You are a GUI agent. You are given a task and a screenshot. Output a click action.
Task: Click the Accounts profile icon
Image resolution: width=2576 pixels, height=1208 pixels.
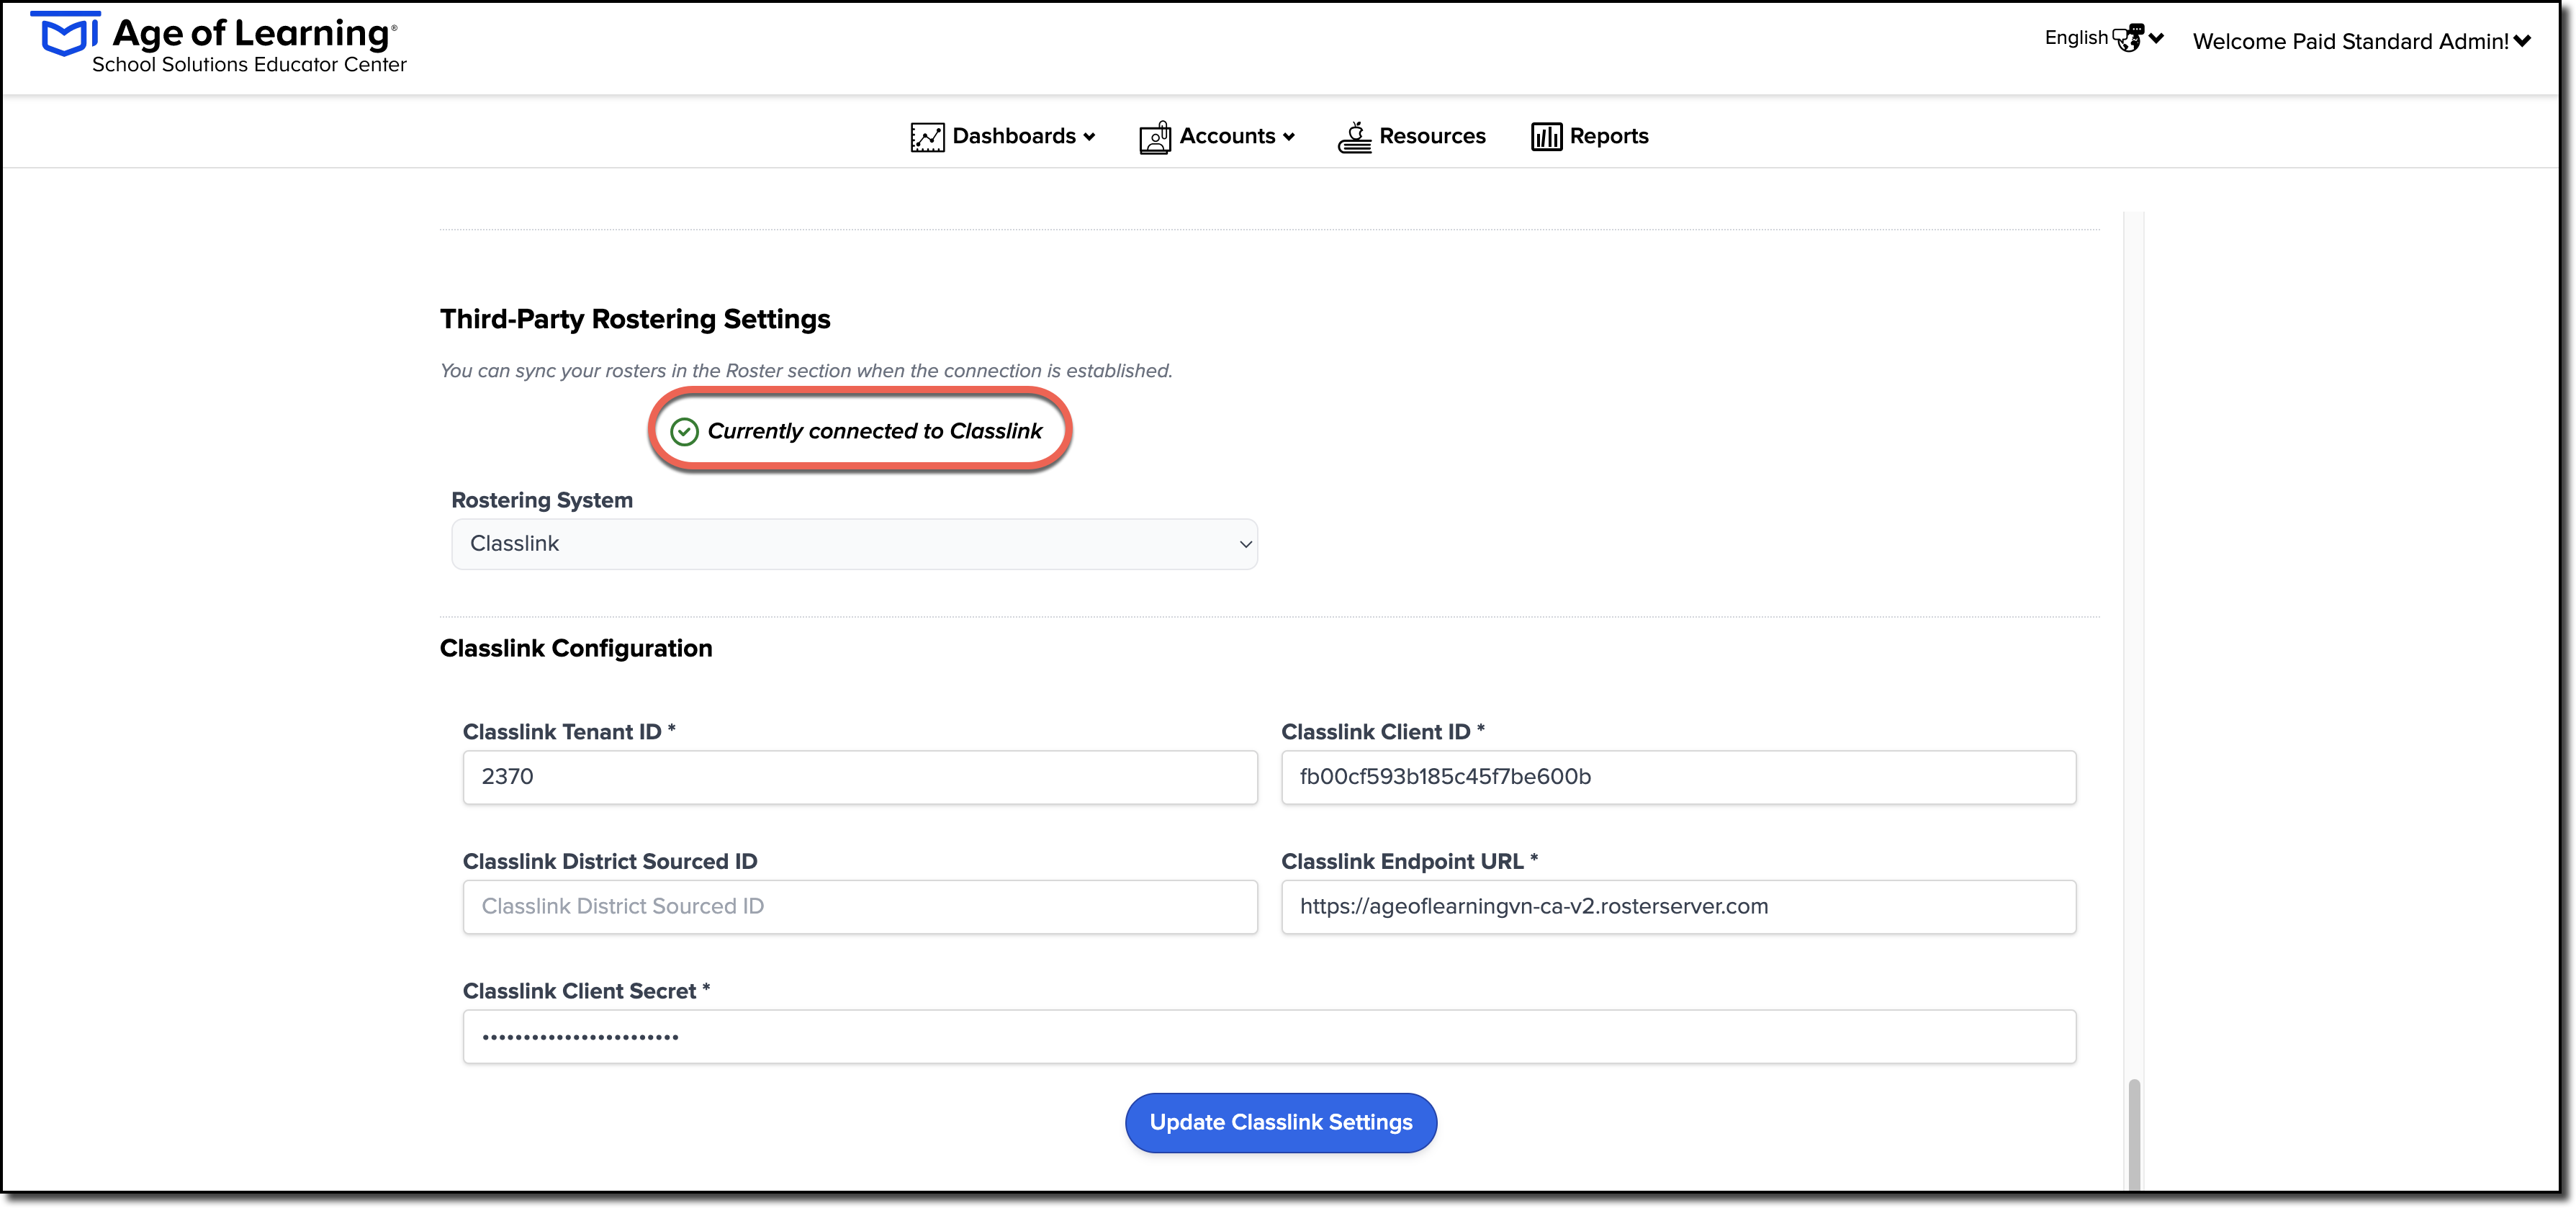[1155, 137]
